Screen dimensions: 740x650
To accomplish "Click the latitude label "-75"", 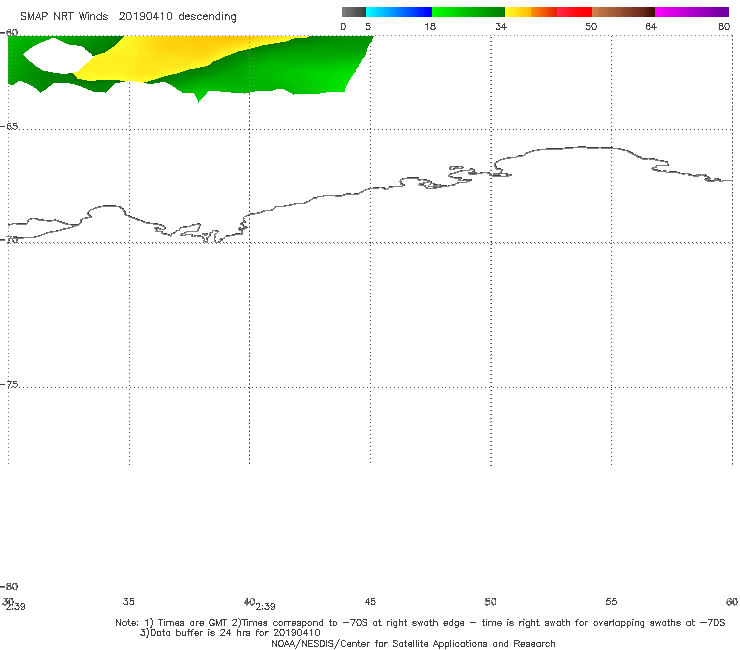I will [9, 385].
